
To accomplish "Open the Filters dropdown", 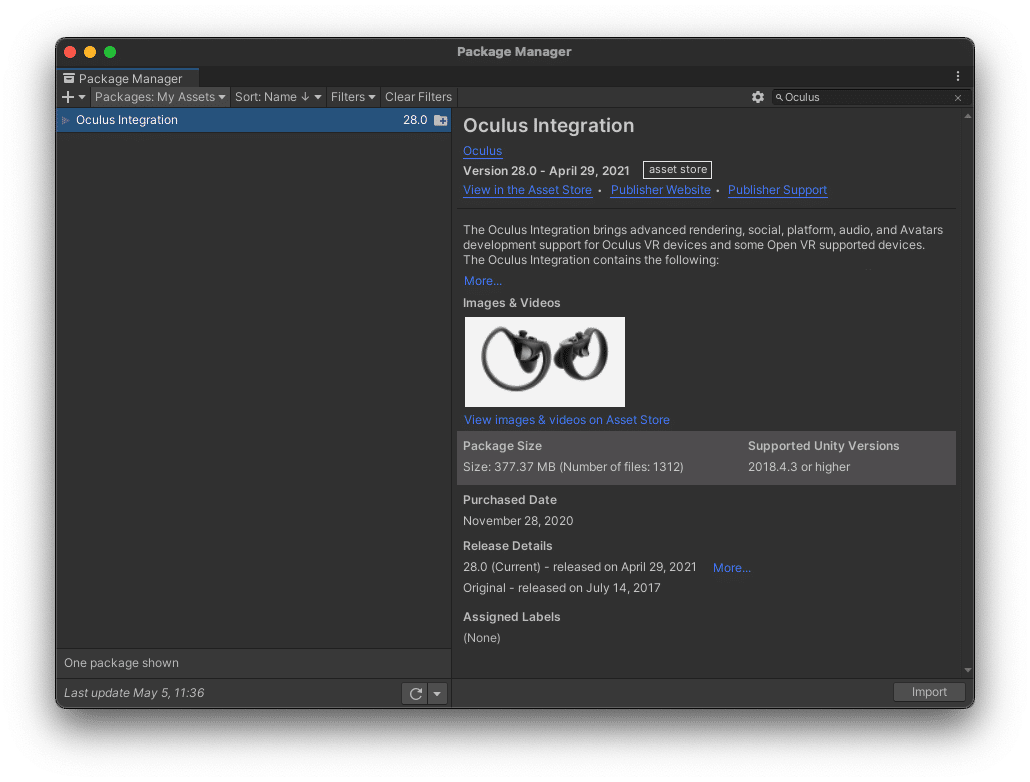I will pos(353,97).
